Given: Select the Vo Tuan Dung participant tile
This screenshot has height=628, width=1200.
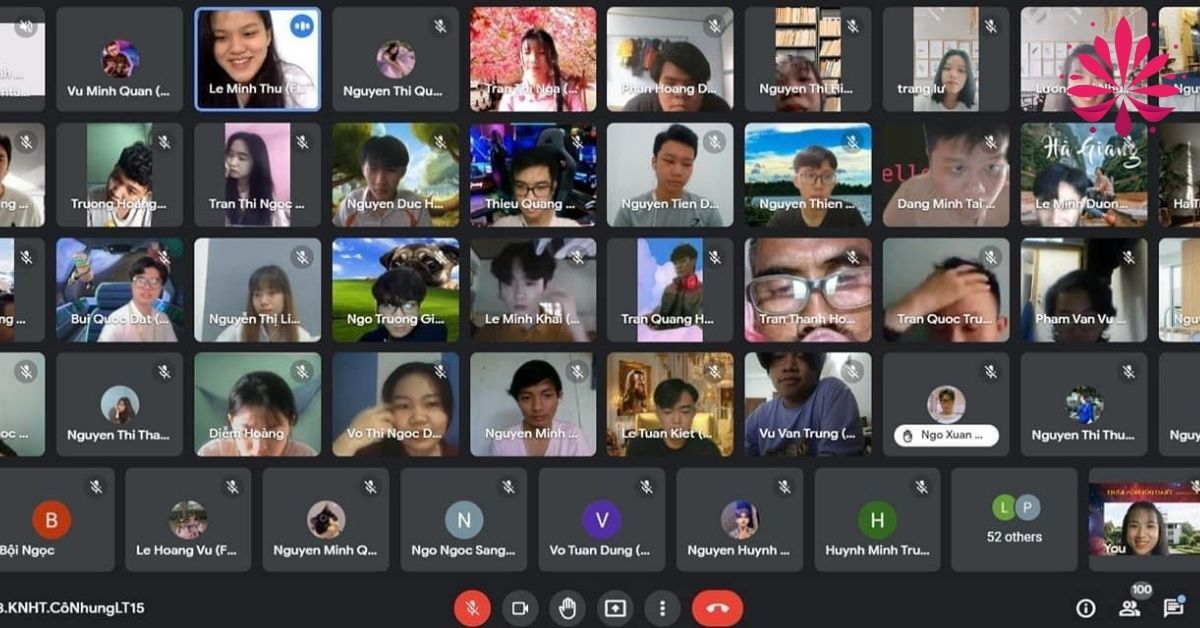Looking at the screenshot, I should (x=601, y=520).
